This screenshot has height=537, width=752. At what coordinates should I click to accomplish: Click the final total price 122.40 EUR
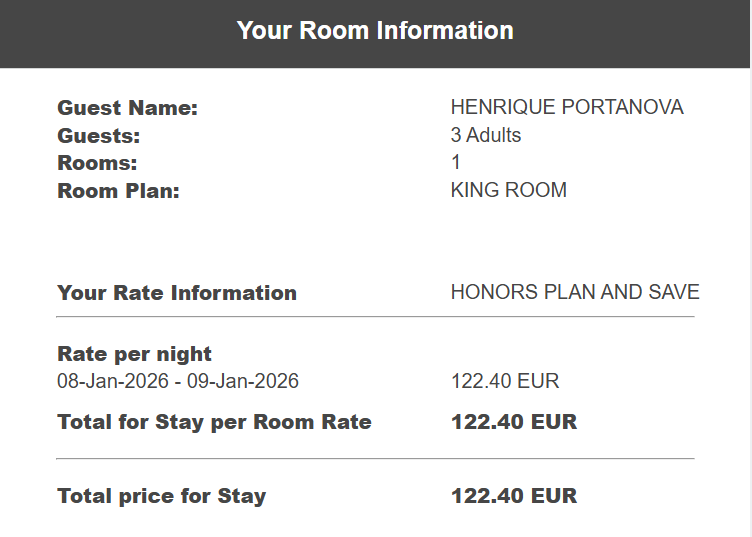(x=514, y=496)
